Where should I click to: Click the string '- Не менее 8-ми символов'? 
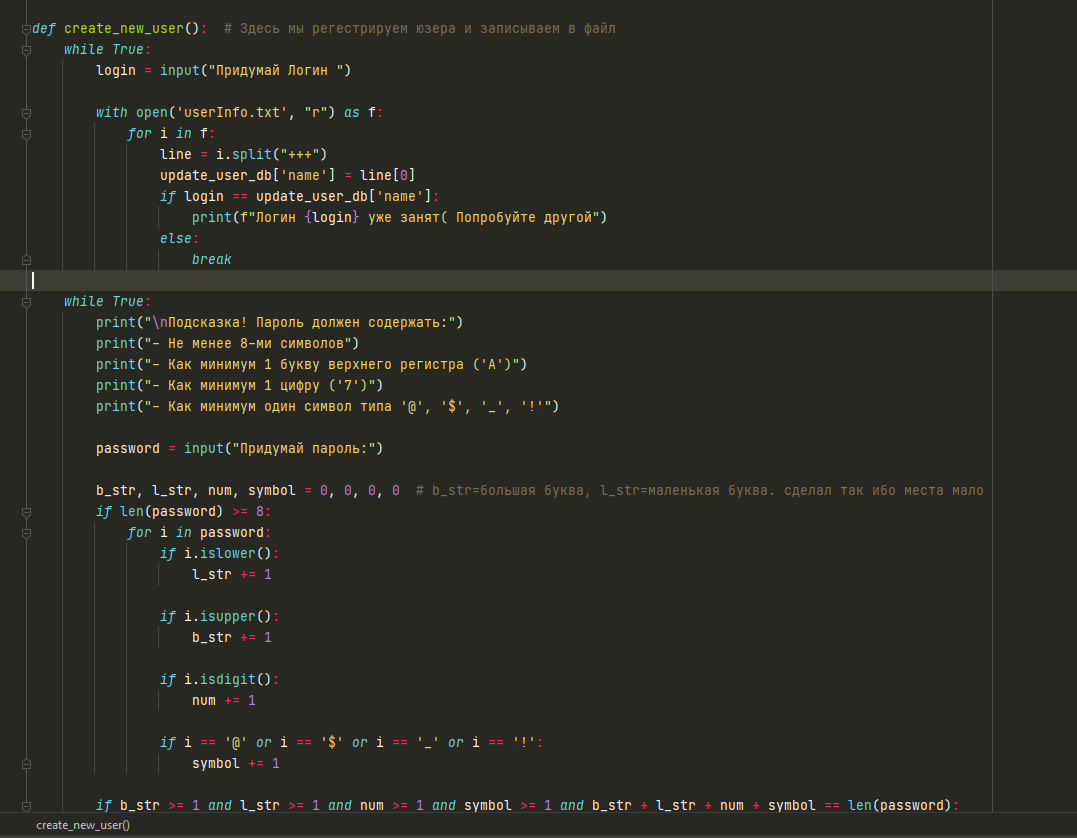(248, 343)
